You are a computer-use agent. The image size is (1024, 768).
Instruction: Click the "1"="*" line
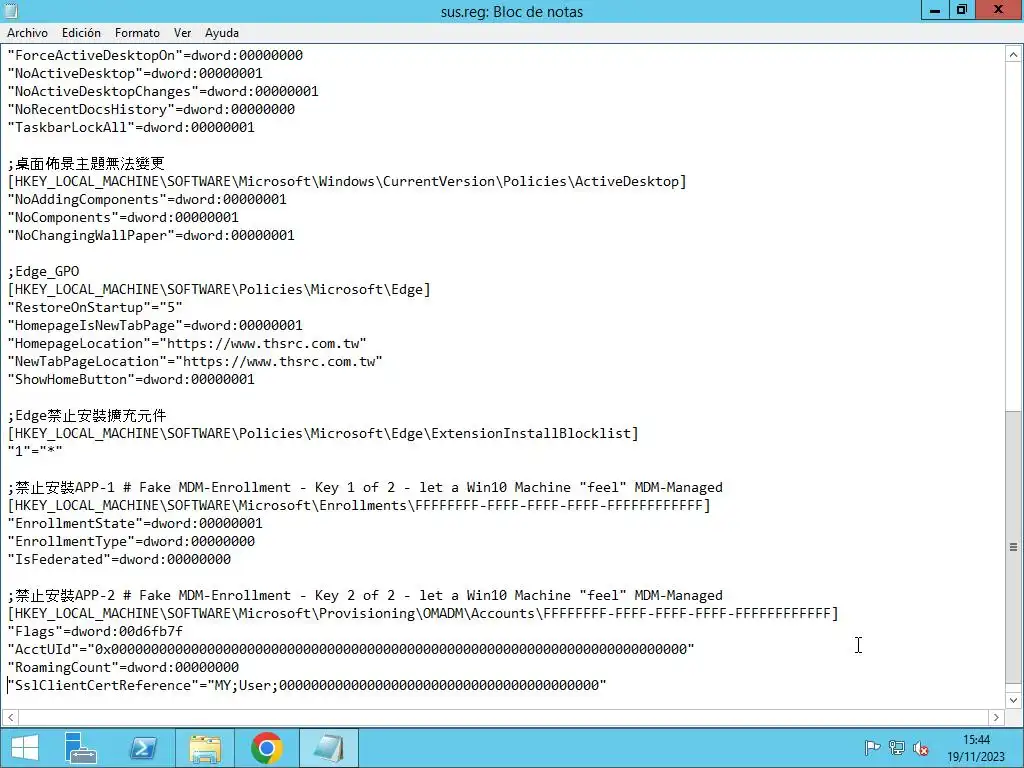click(35, 451)
